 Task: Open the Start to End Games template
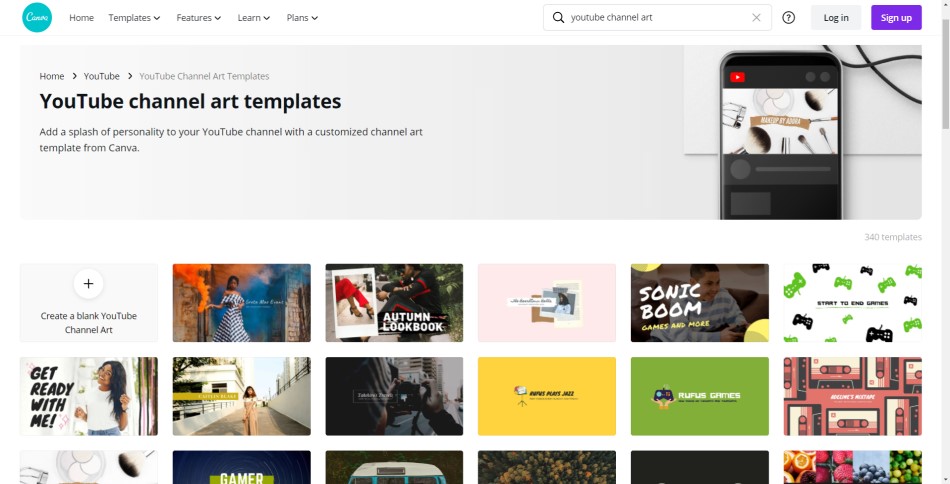pyautogui.click(x=852, y=303)
